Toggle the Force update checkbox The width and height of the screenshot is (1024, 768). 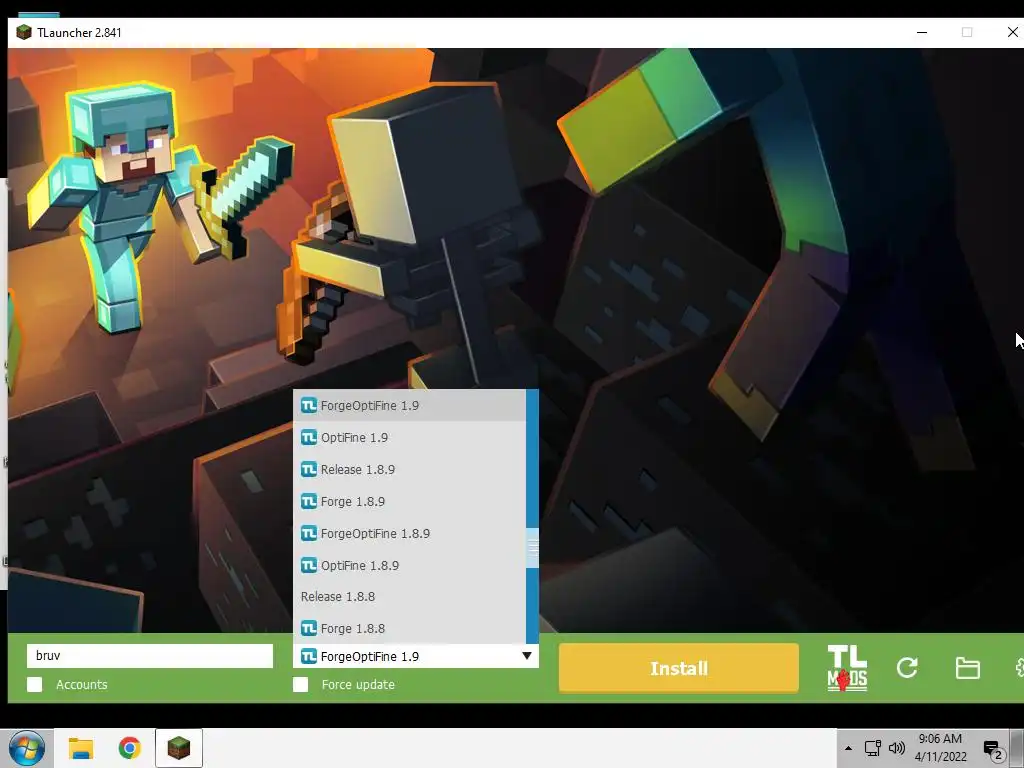pyautogui.click(x=300, y=684)
